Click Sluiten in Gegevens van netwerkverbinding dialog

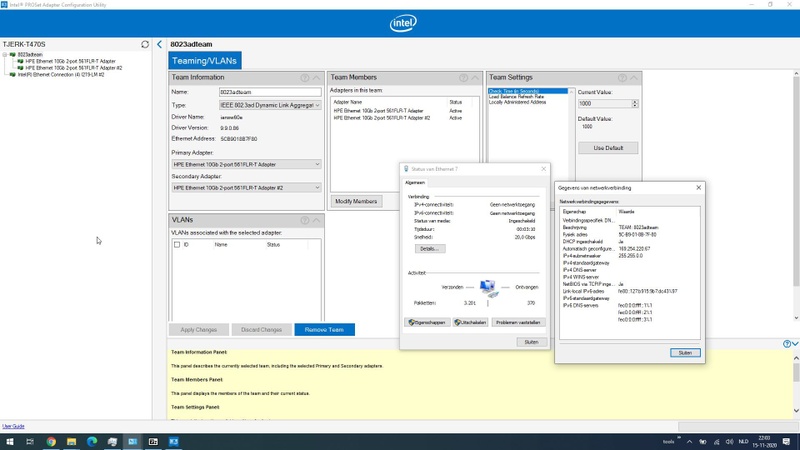point(685,353)
